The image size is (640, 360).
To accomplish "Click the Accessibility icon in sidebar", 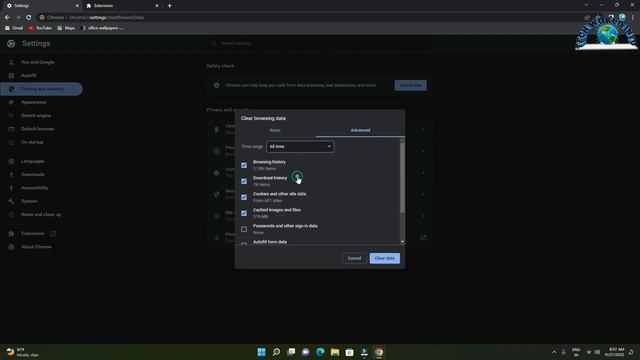I will click(11, 188).
